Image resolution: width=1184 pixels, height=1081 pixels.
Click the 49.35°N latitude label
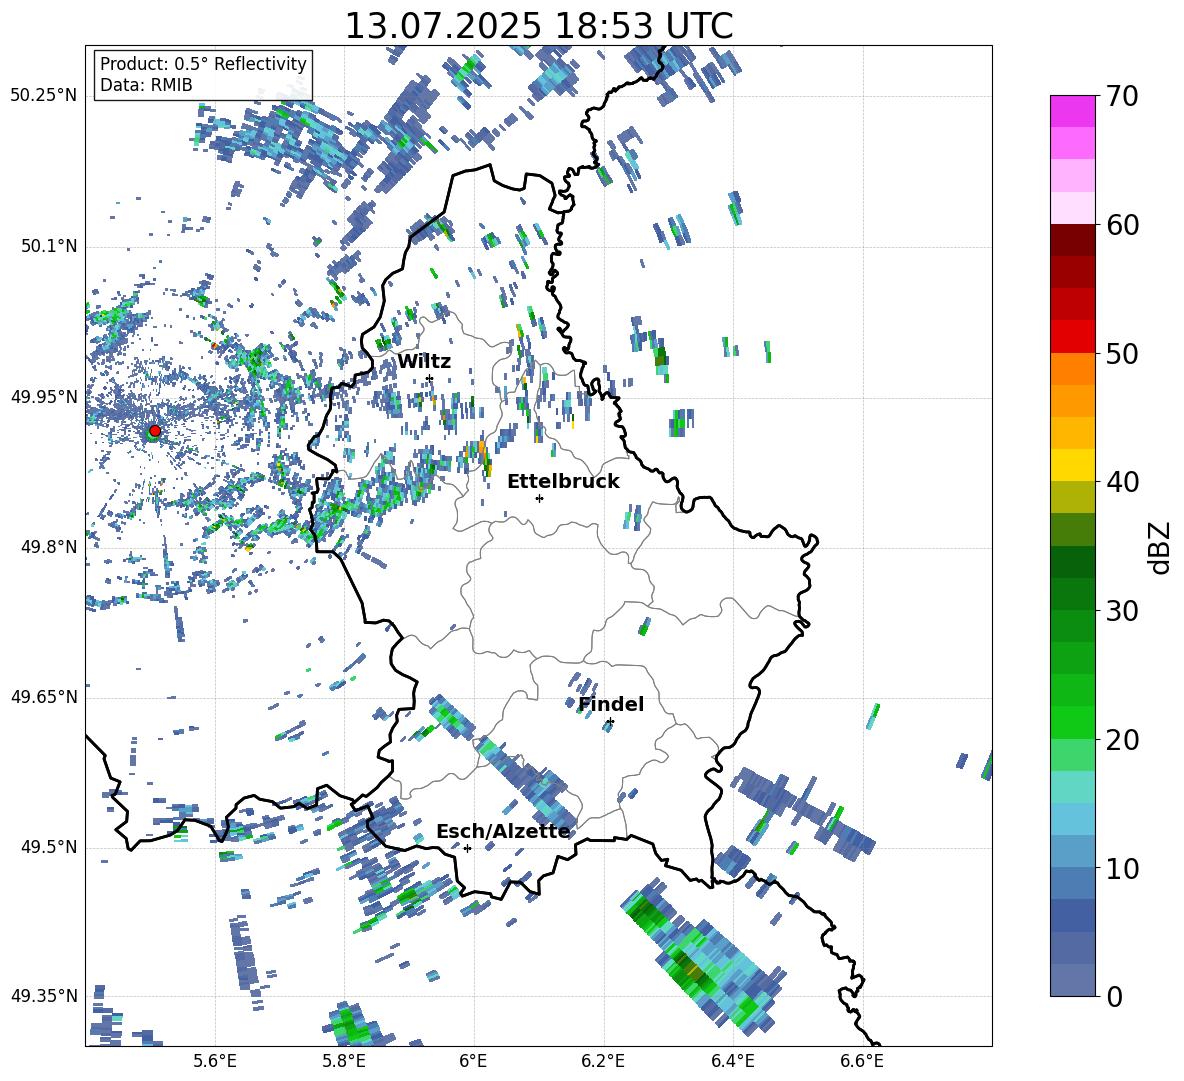click(x=44, y=996)
